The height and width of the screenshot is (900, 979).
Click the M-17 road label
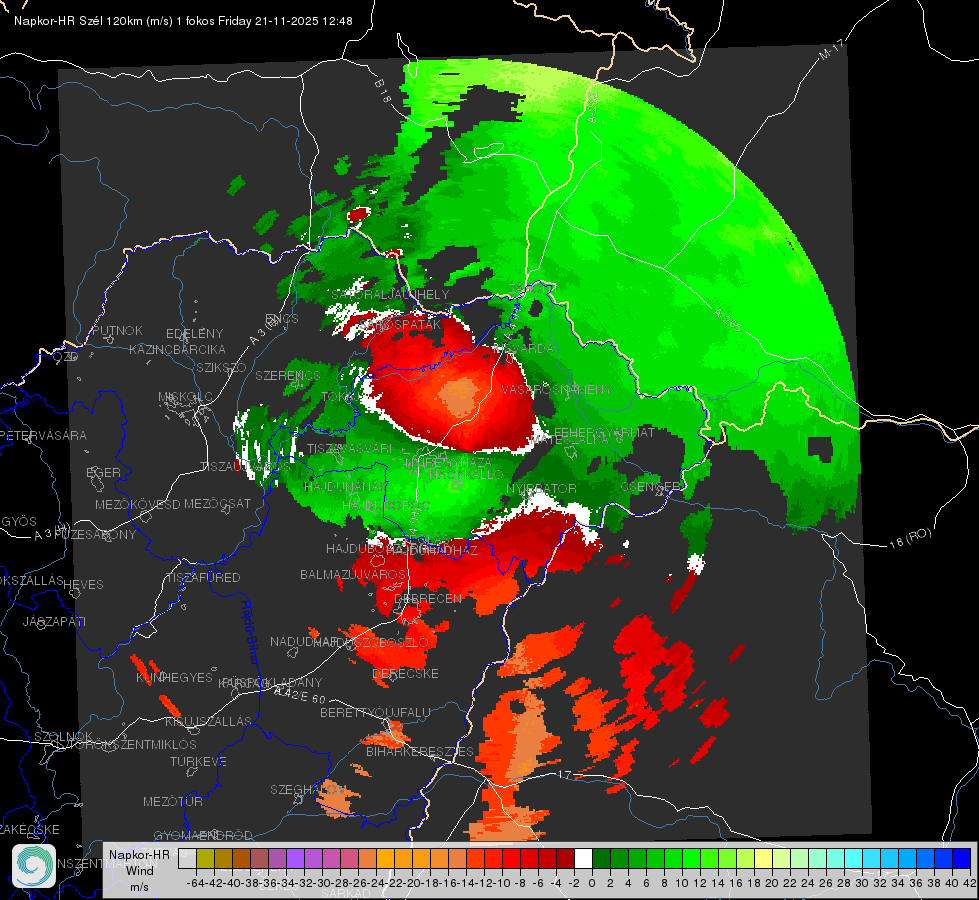pos(830,50)
